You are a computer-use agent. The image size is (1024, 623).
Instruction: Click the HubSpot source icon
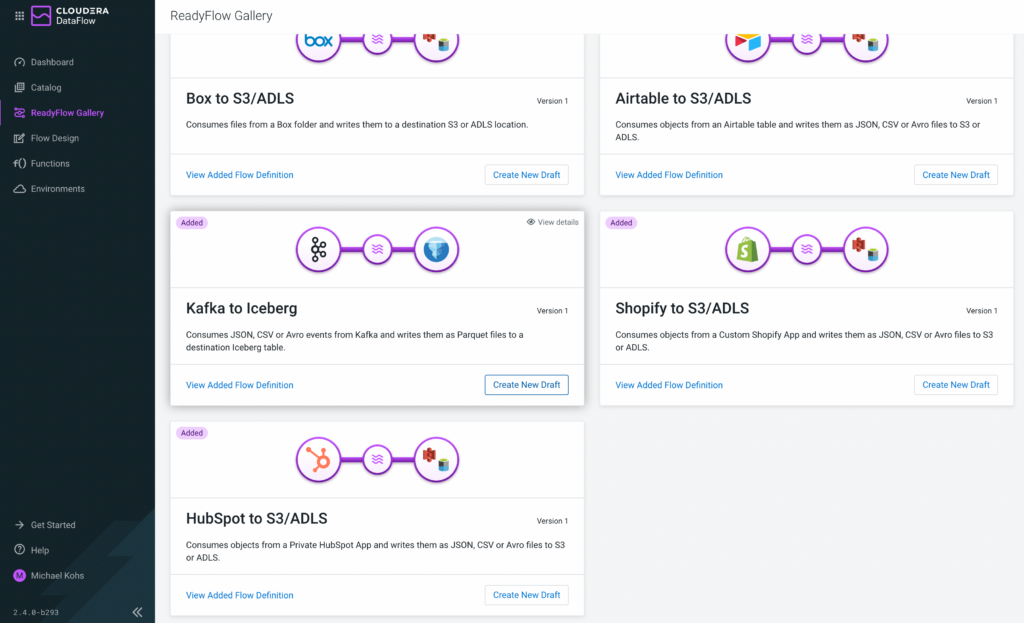[319, 460]
